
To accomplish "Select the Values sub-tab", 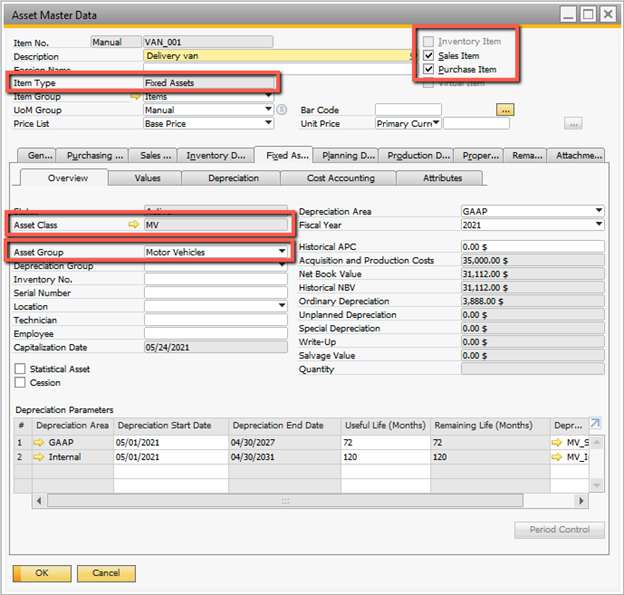I will (x=145, y=178).
